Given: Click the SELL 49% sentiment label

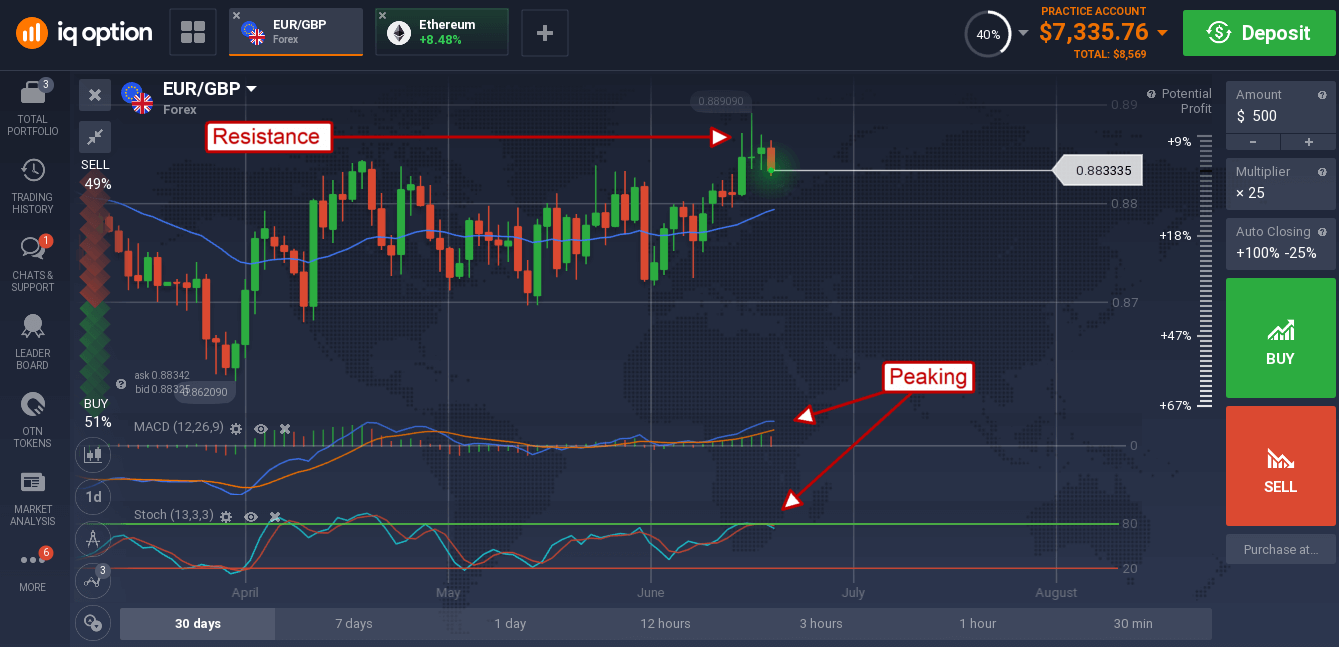Looking at the screenshot, I should 96,175.
